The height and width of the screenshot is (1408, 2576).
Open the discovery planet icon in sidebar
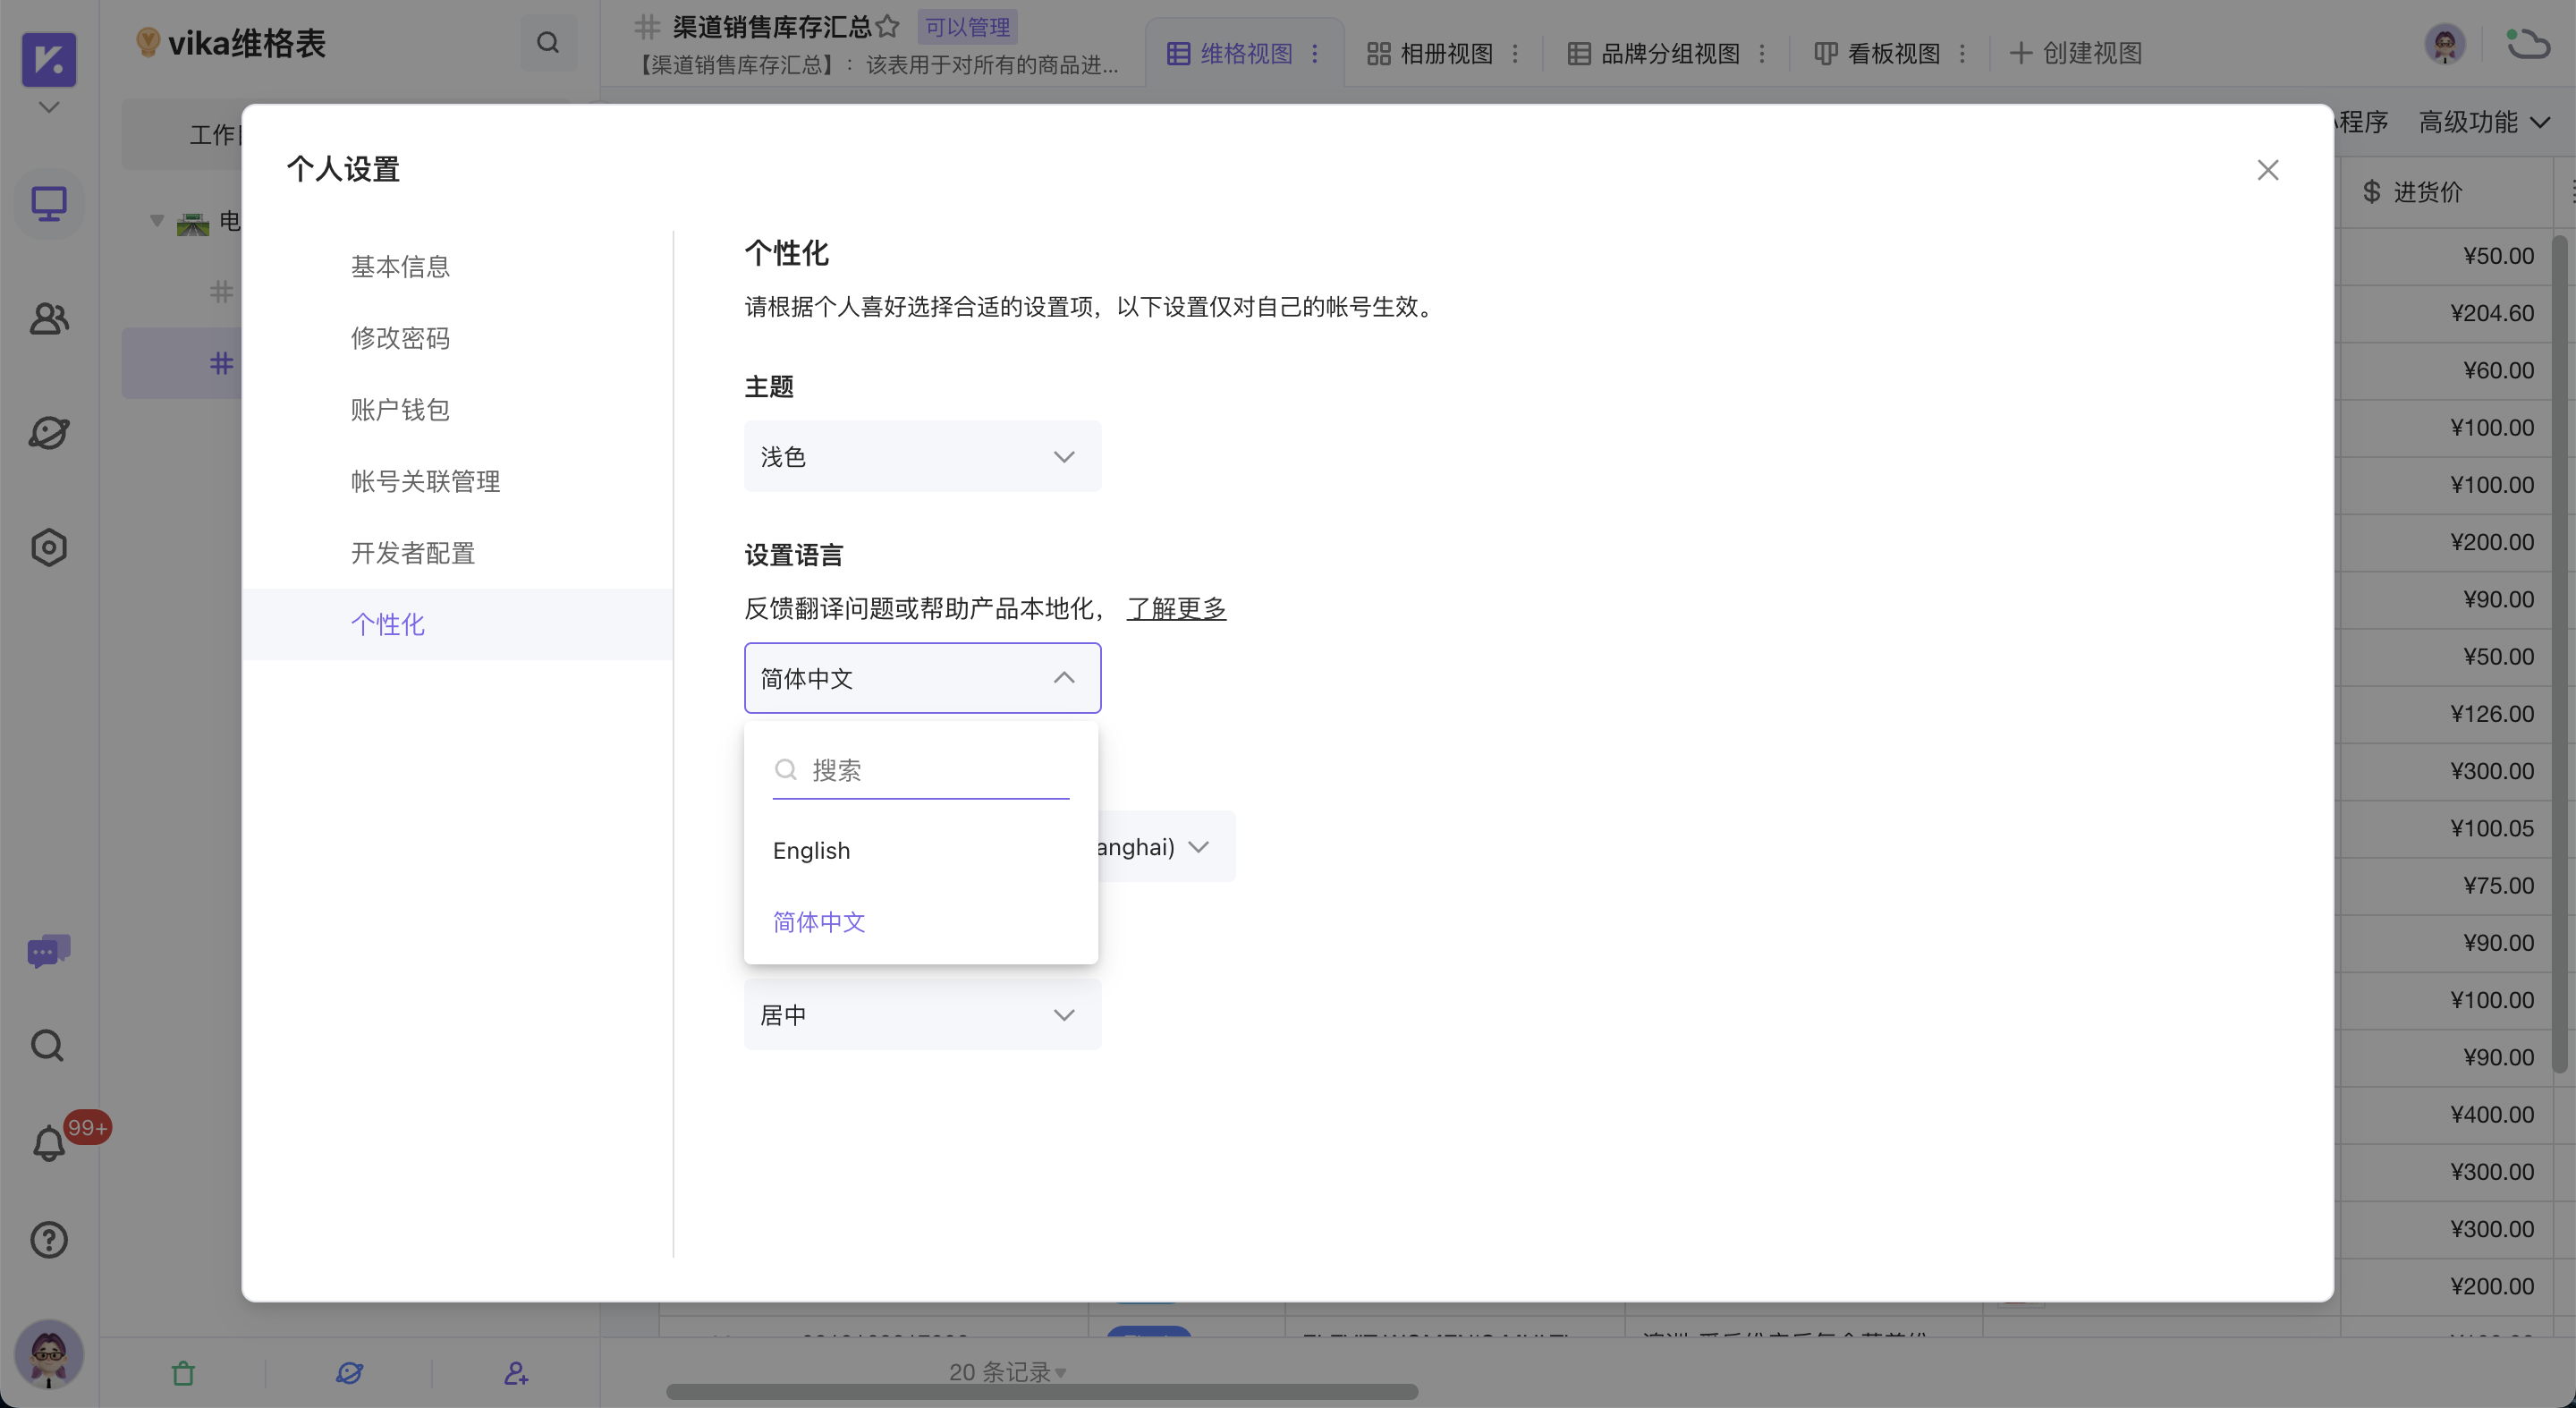click(x=47, y=433)
